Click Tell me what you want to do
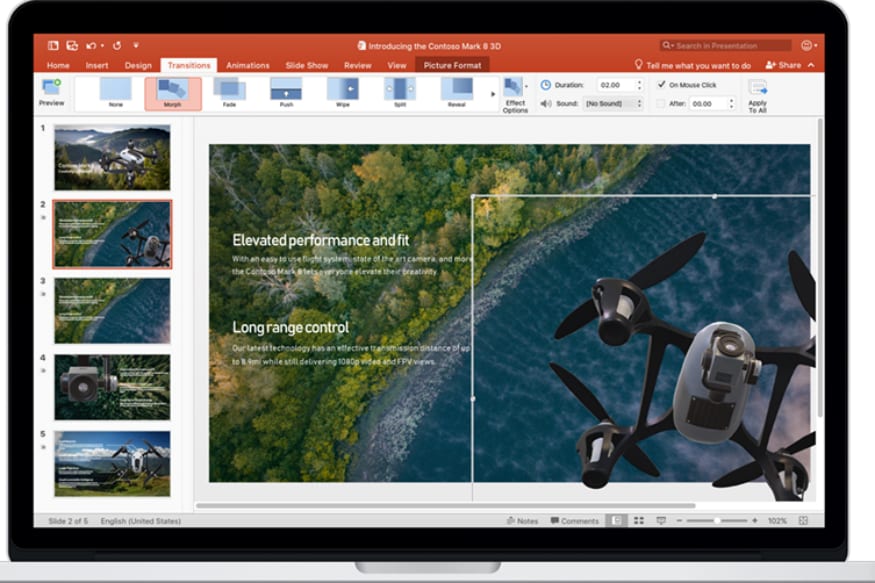The height and width of the screenshot is (583, 875). [x=698, y=65]
